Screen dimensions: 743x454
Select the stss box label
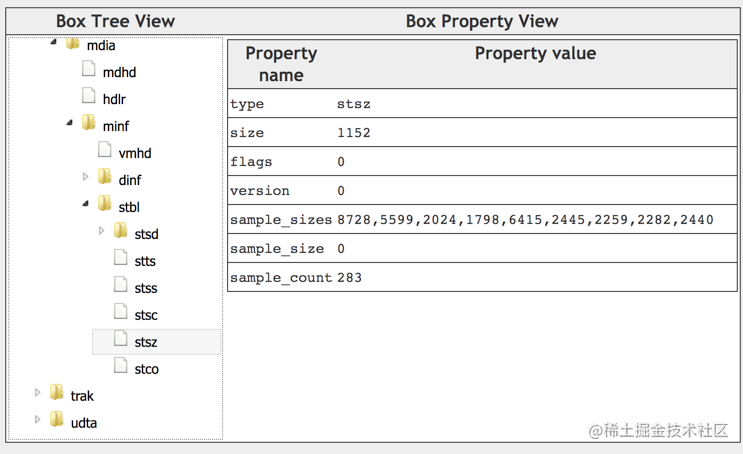(x=146, y=289)
